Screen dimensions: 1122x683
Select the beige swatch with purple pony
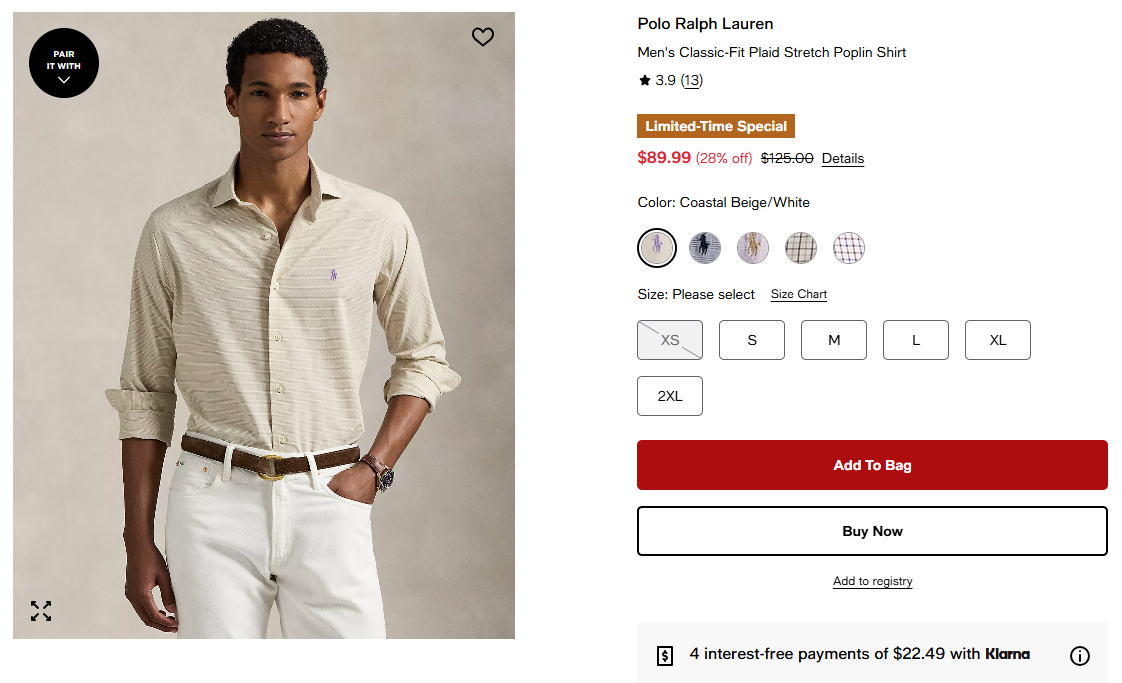[x=657, y=247]
